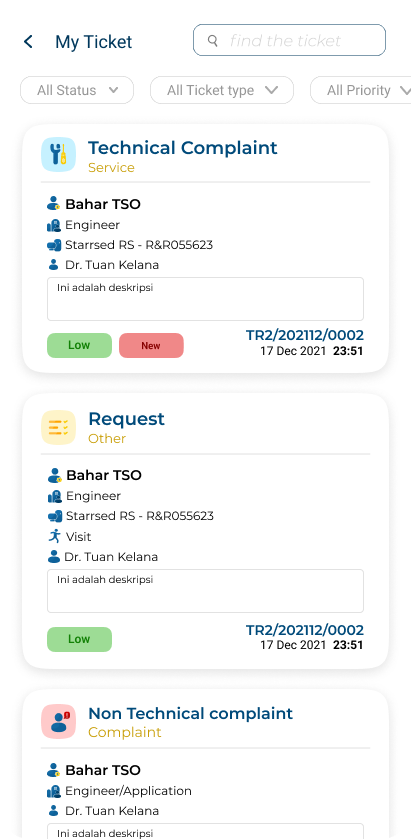Screen dimensions: 411x839
Task: Open ticket number in Technical Complaint card
Action: [x=305, y=335]
